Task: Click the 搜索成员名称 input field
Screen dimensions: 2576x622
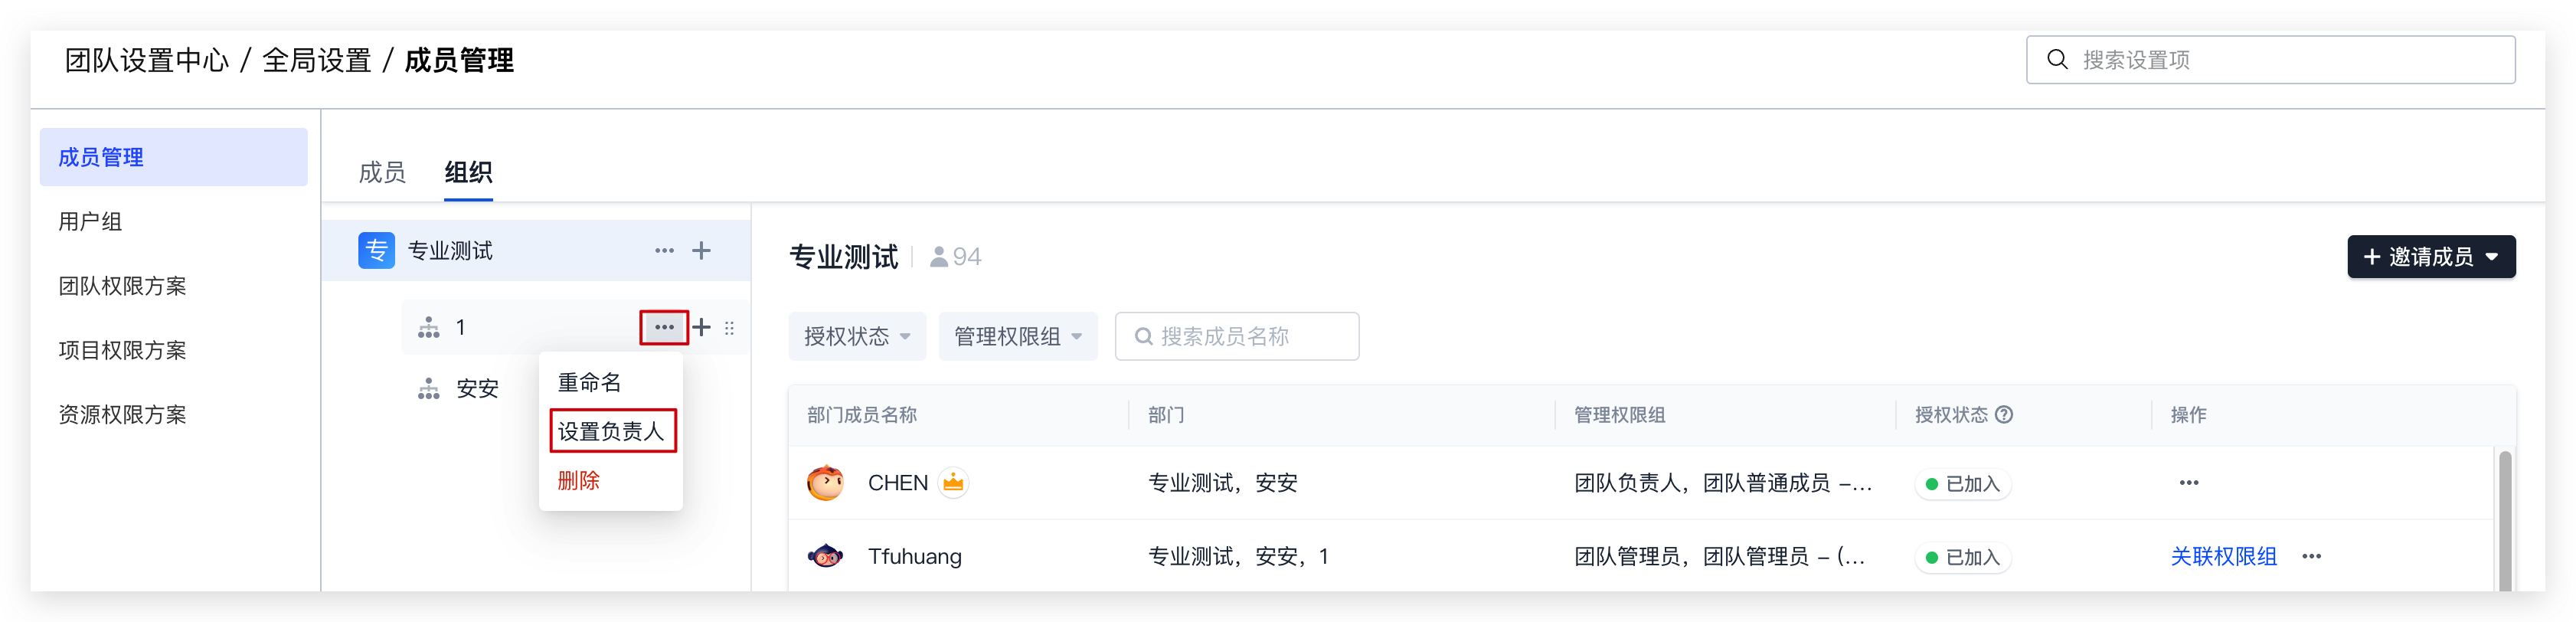Action: pos(1237,337)
